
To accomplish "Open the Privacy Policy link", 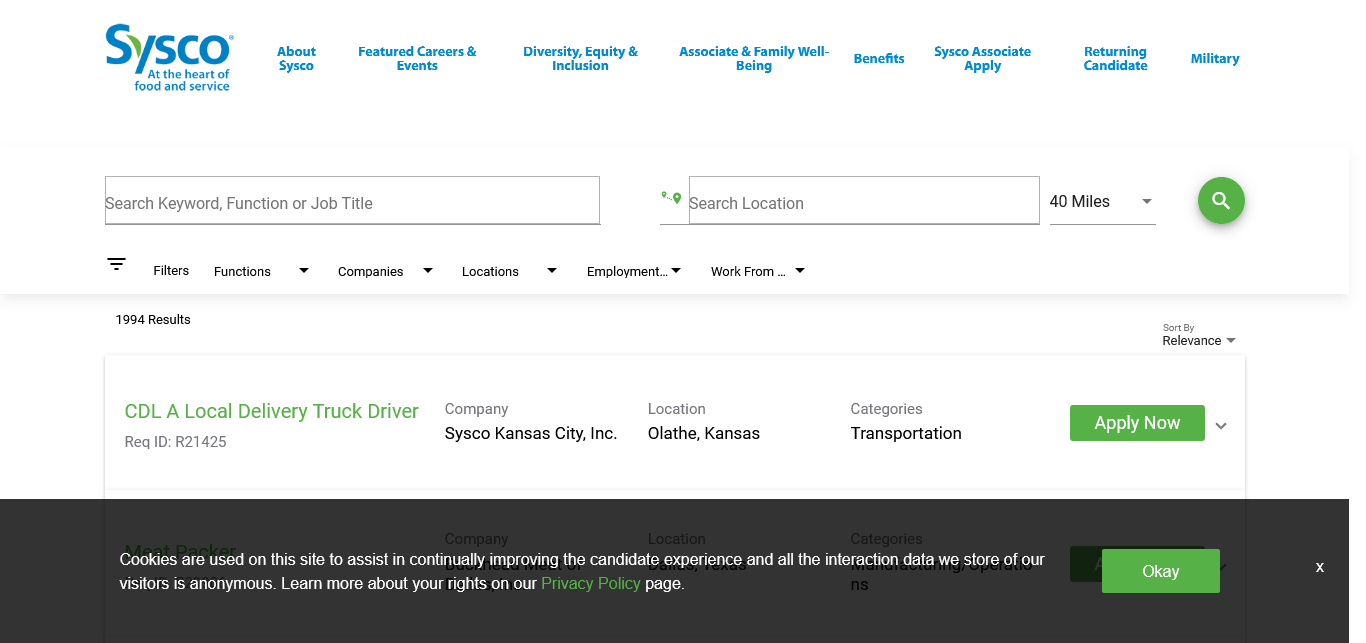I will coord(590,583).
